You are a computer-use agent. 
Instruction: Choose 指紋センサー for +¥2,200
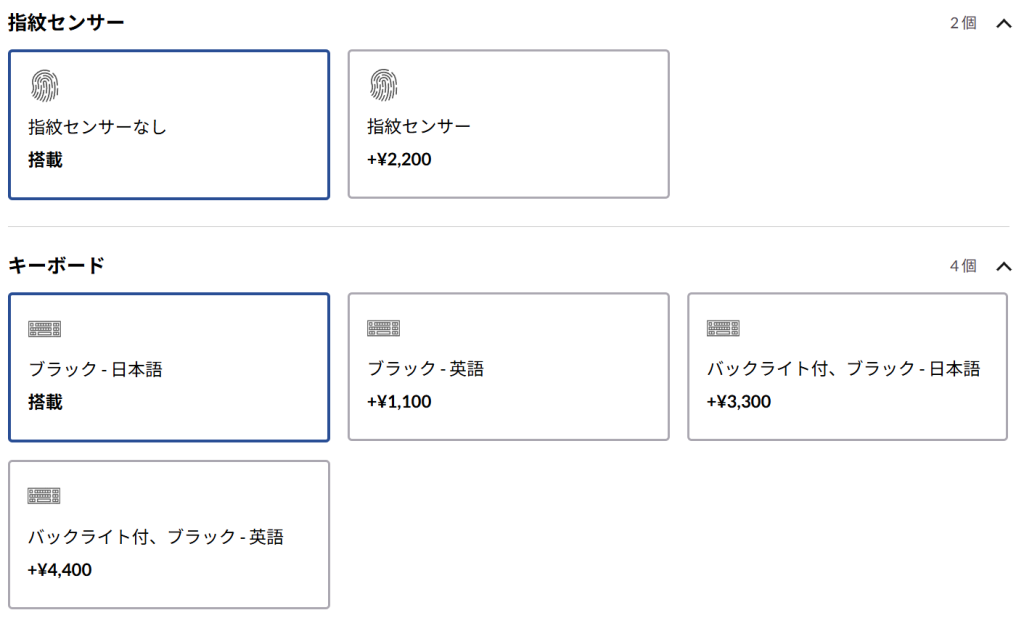(x=509, y=124)
